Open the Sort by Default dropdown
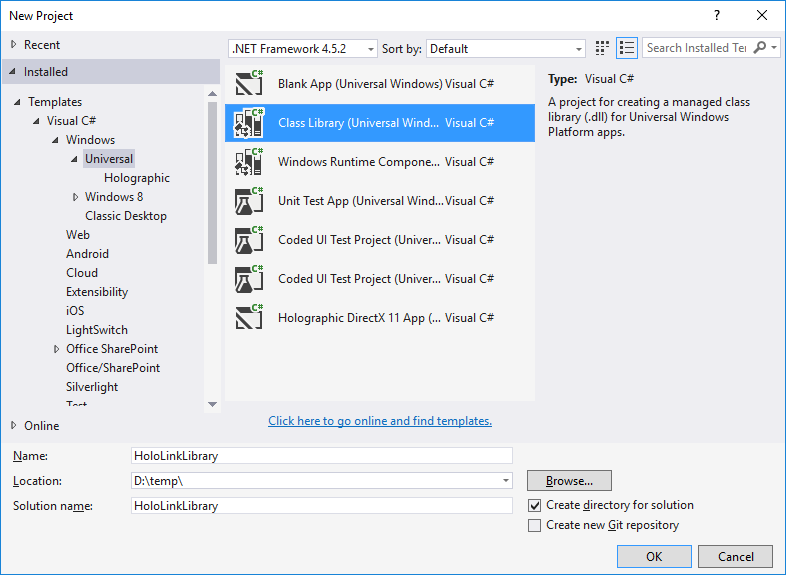 tap(506, 49)
